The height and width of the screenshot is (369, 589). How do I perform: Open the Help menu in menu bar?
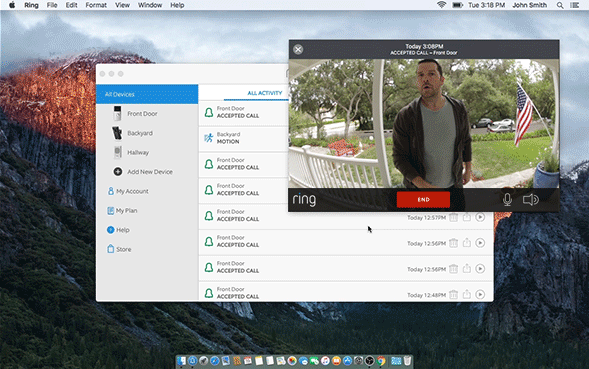[x=177, y=5]
